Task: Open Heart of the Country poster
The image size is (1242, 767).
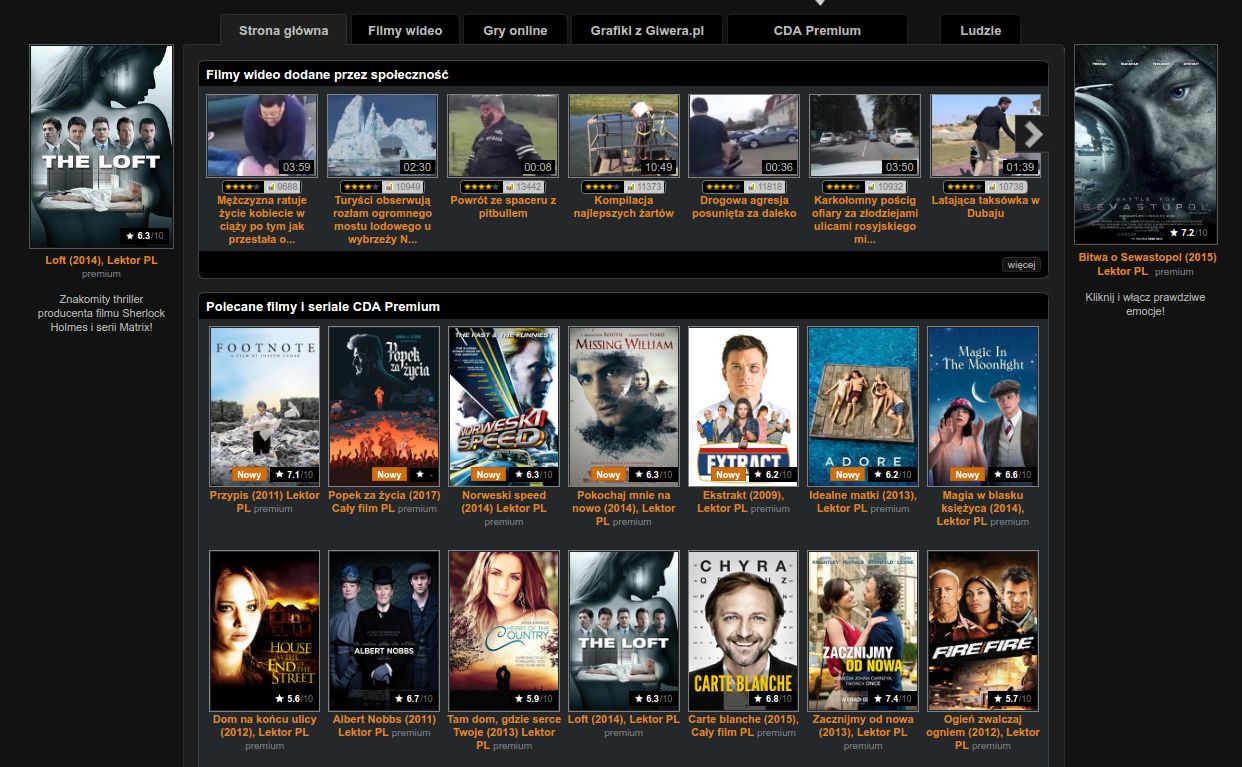Action: [504, 630]
